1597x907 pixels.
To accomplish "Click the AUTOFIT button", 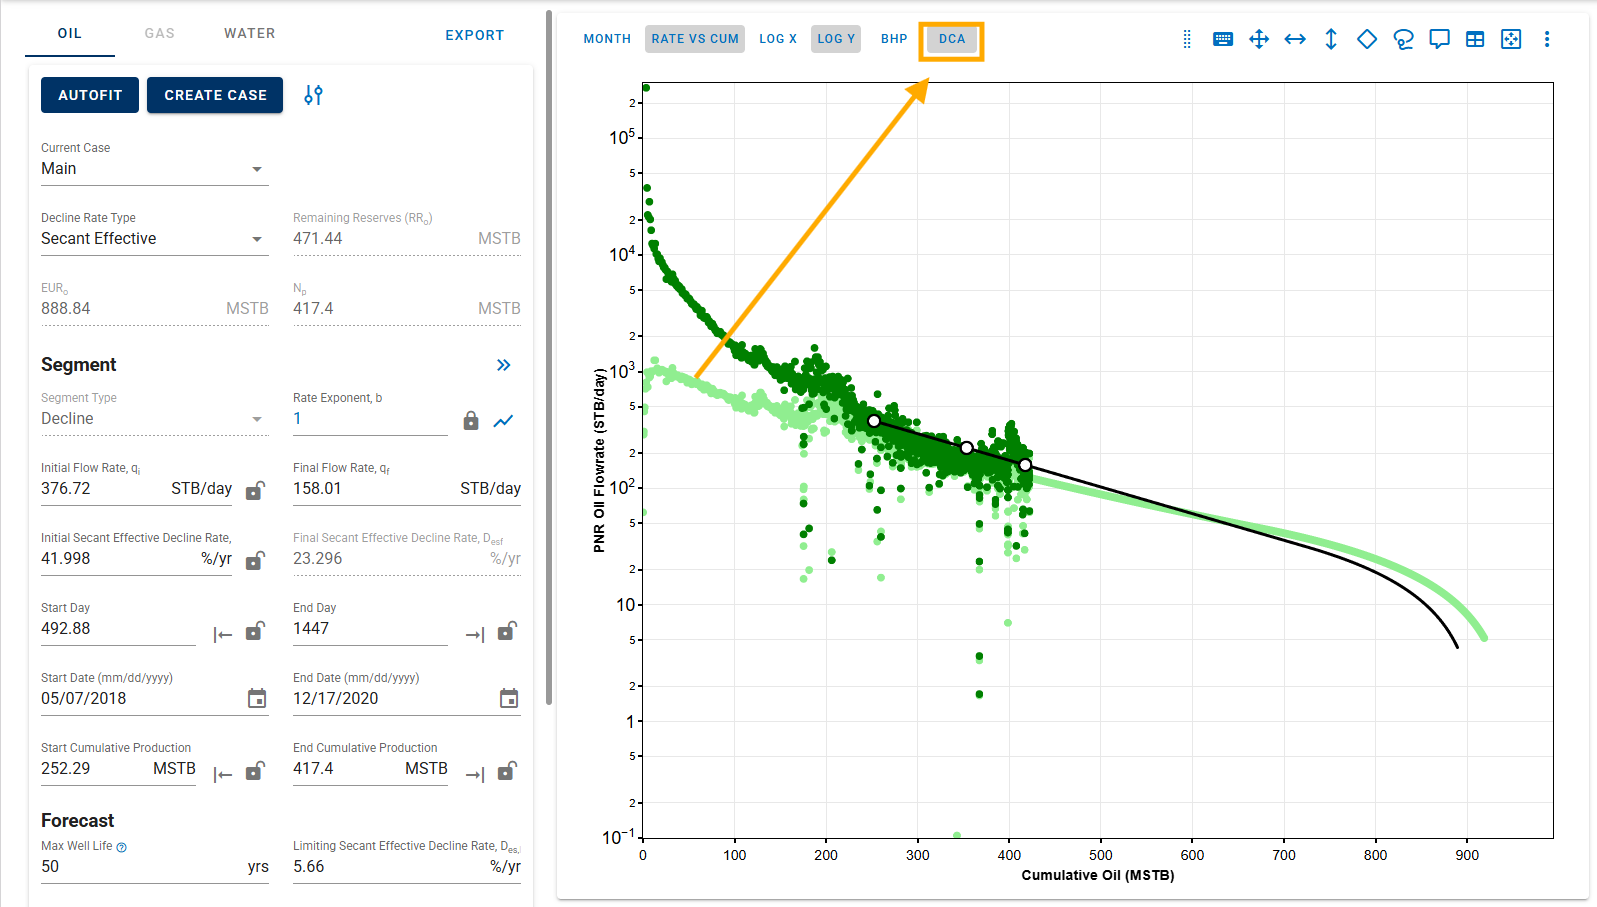I will [x=90, y=95].
